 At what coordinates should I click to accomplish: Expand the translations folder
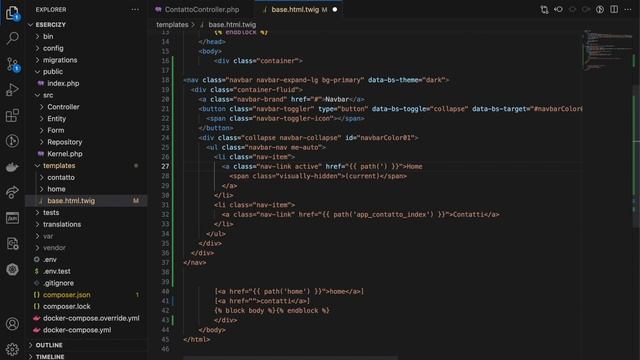point(62,224)
